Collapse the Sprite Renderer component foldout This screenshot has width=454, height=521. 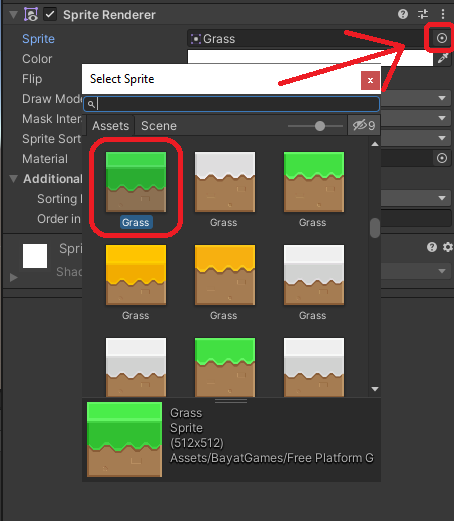pos(13,15)
